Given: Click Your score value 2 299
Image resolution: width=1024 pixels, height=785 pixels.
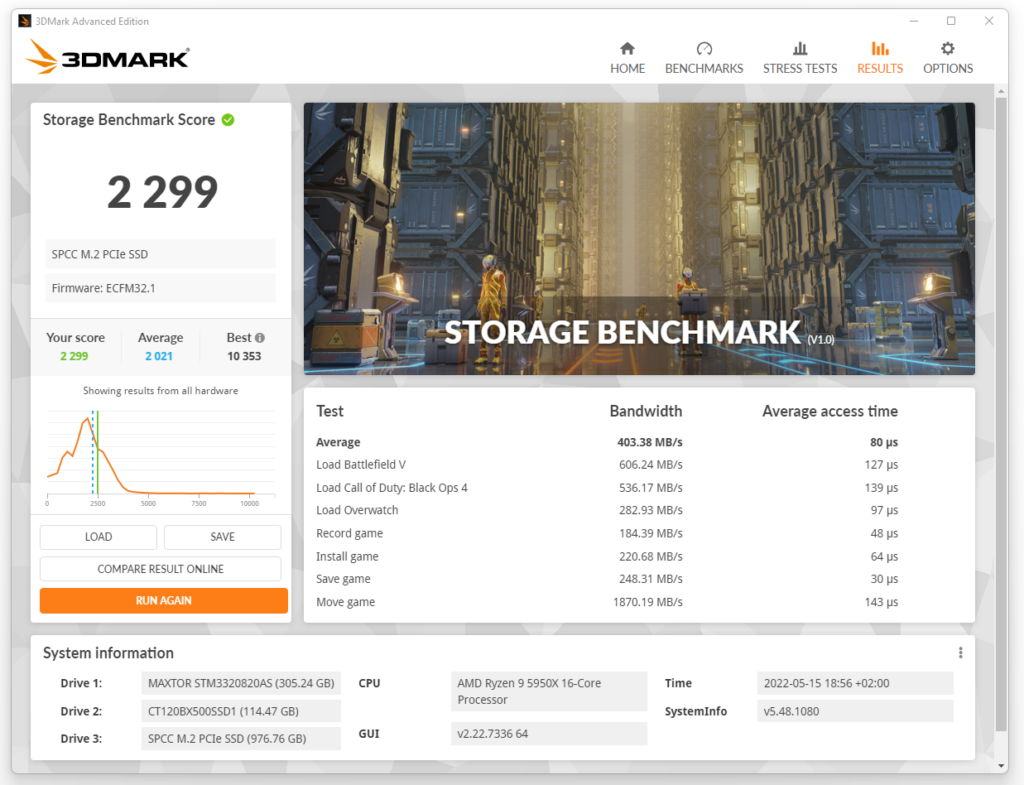Looking at the screenshot, I should click(x=74, y=356).
